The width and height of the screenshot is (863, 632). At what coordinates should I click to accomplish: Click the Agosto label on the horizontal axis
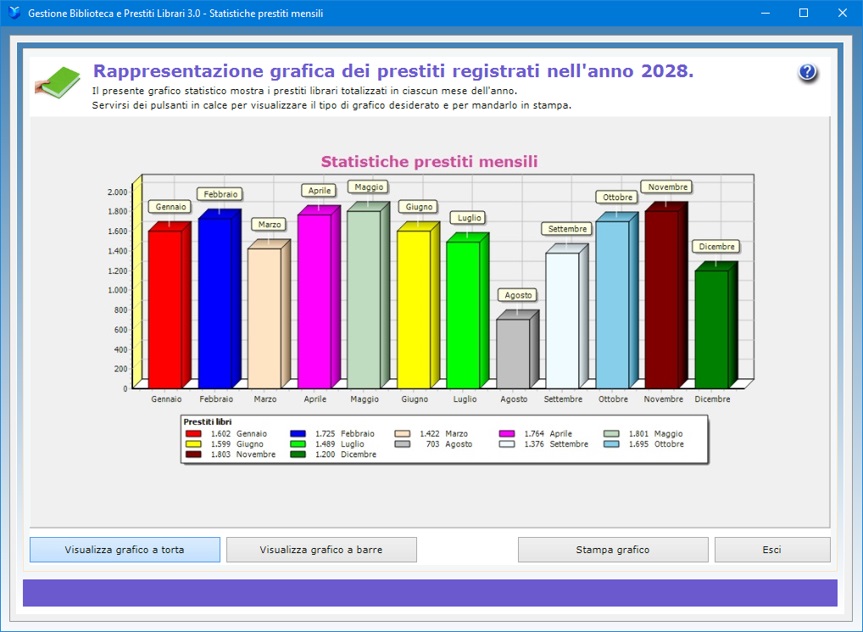(514, 399)
